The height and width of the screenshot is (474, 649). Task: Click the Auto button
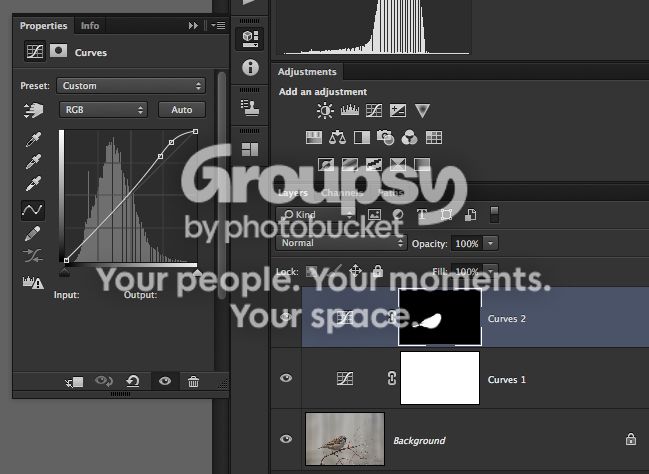[x=182, y=110]
